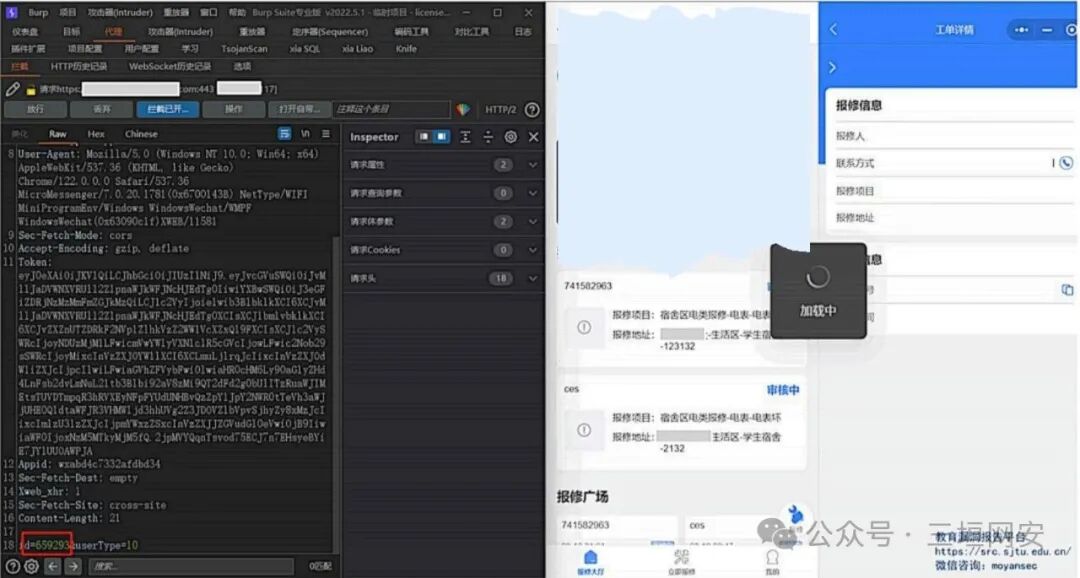Click the help question mark beside HTTP/2
The width and height of the screenshot is (1080, 578).
(x=532, y=110)
